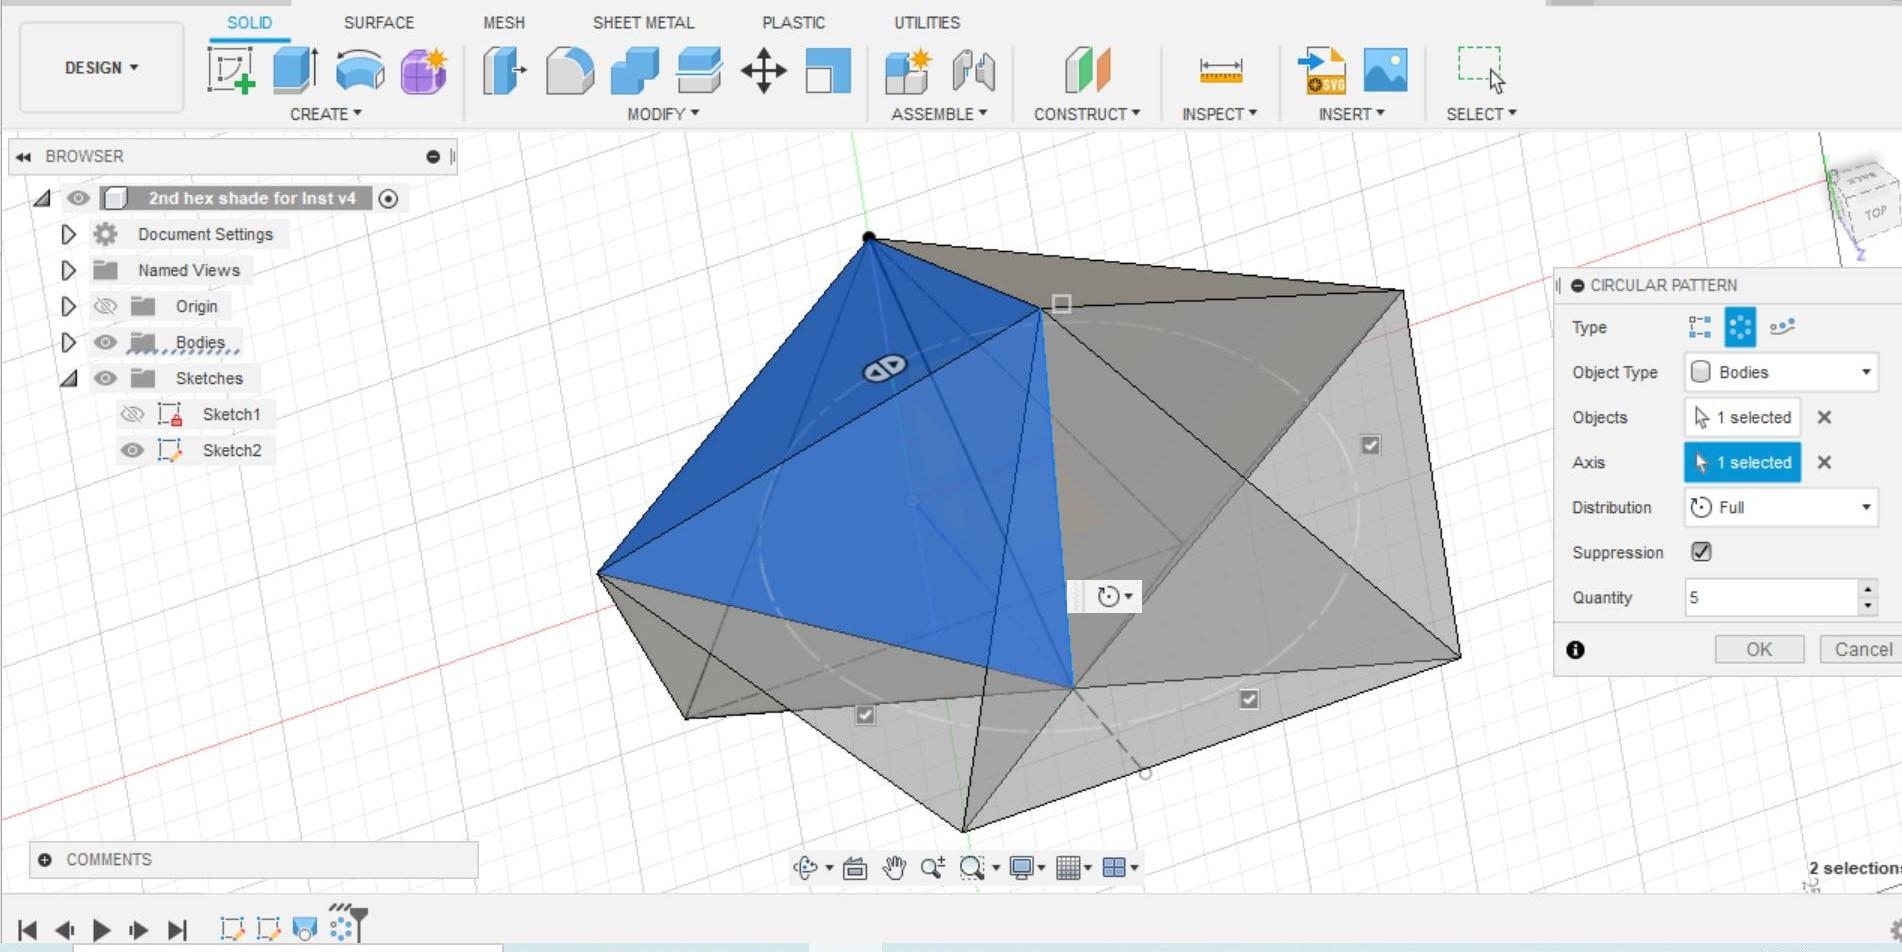This screenshot has height=952, width=1902.
Task: Click the Measure tool under Inspect
Action: [1219, 70]
